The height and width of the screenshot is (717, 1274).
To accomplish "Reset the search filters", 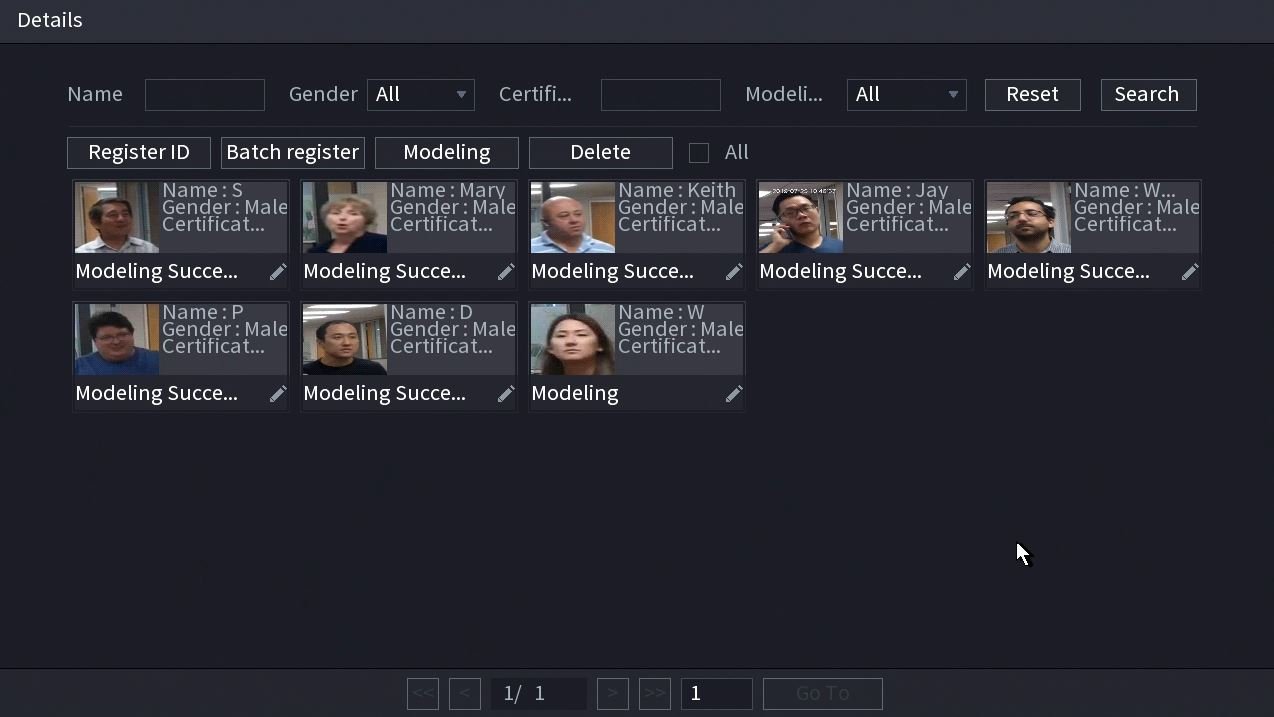I will click(x=1032, y=95).
